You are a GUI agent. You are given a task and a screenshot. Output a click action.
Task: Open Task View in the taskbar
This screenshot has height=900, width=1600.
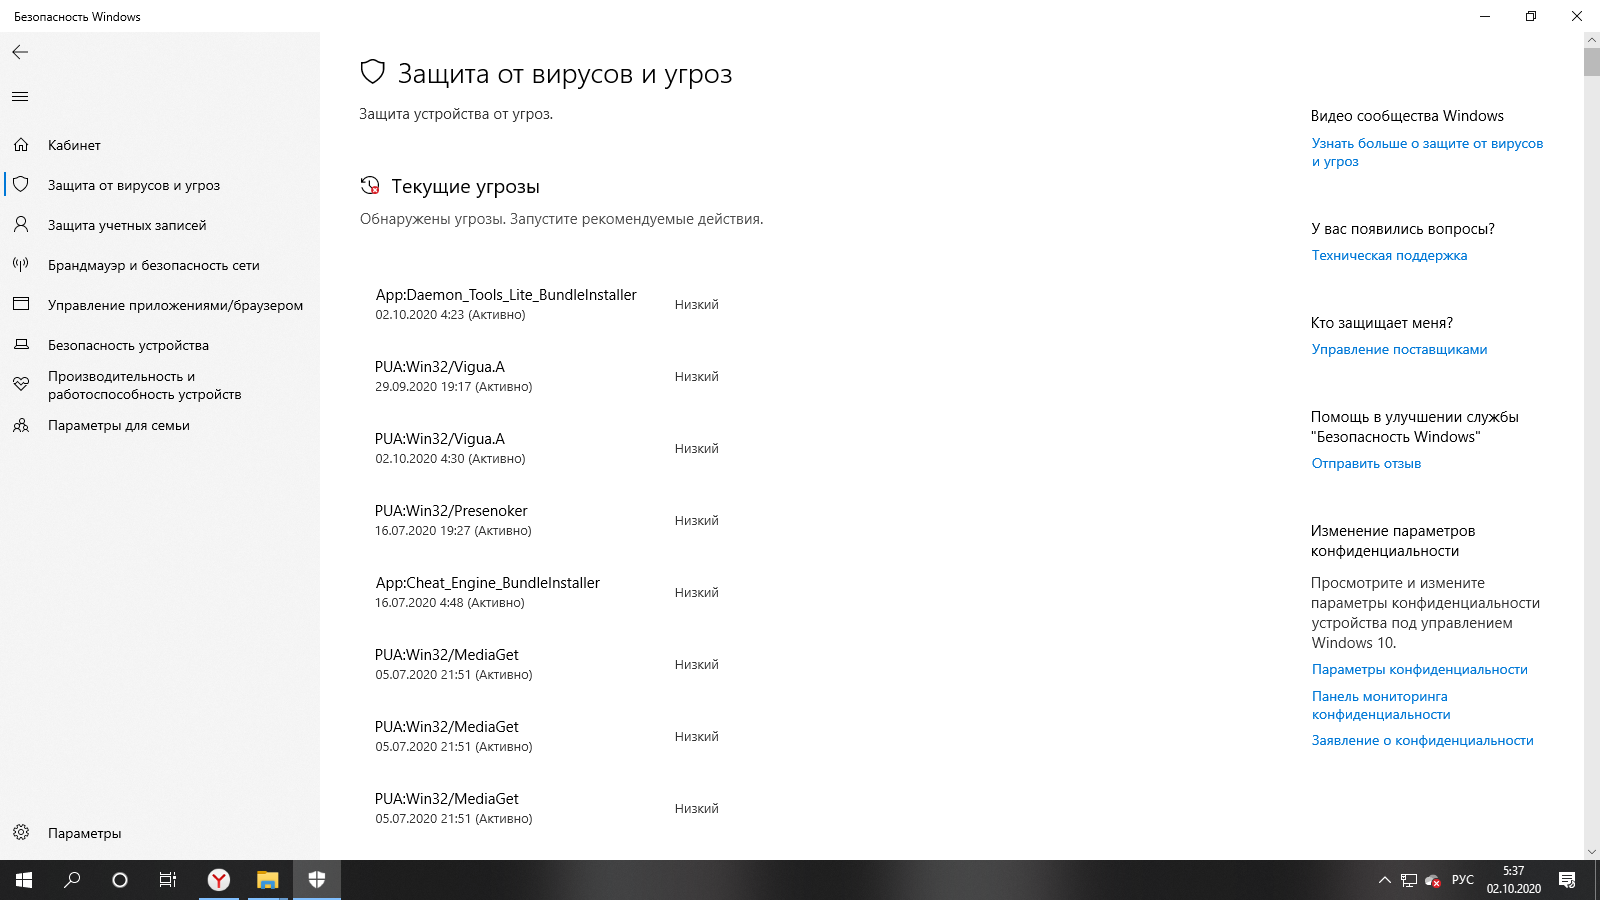(168, 880)
